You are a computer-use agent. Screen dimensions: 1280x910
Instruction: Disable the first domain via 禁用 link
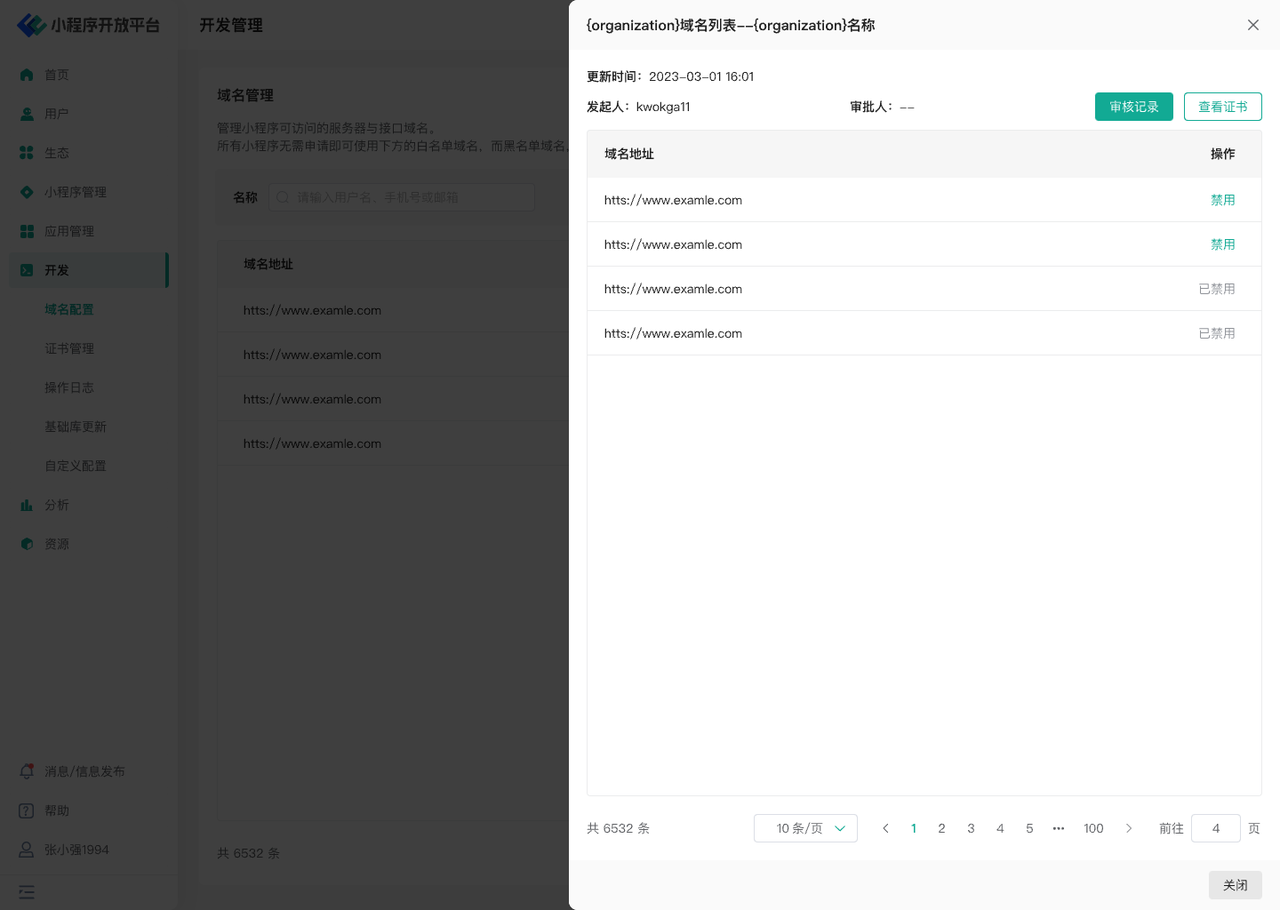(x=1222, y=200)
